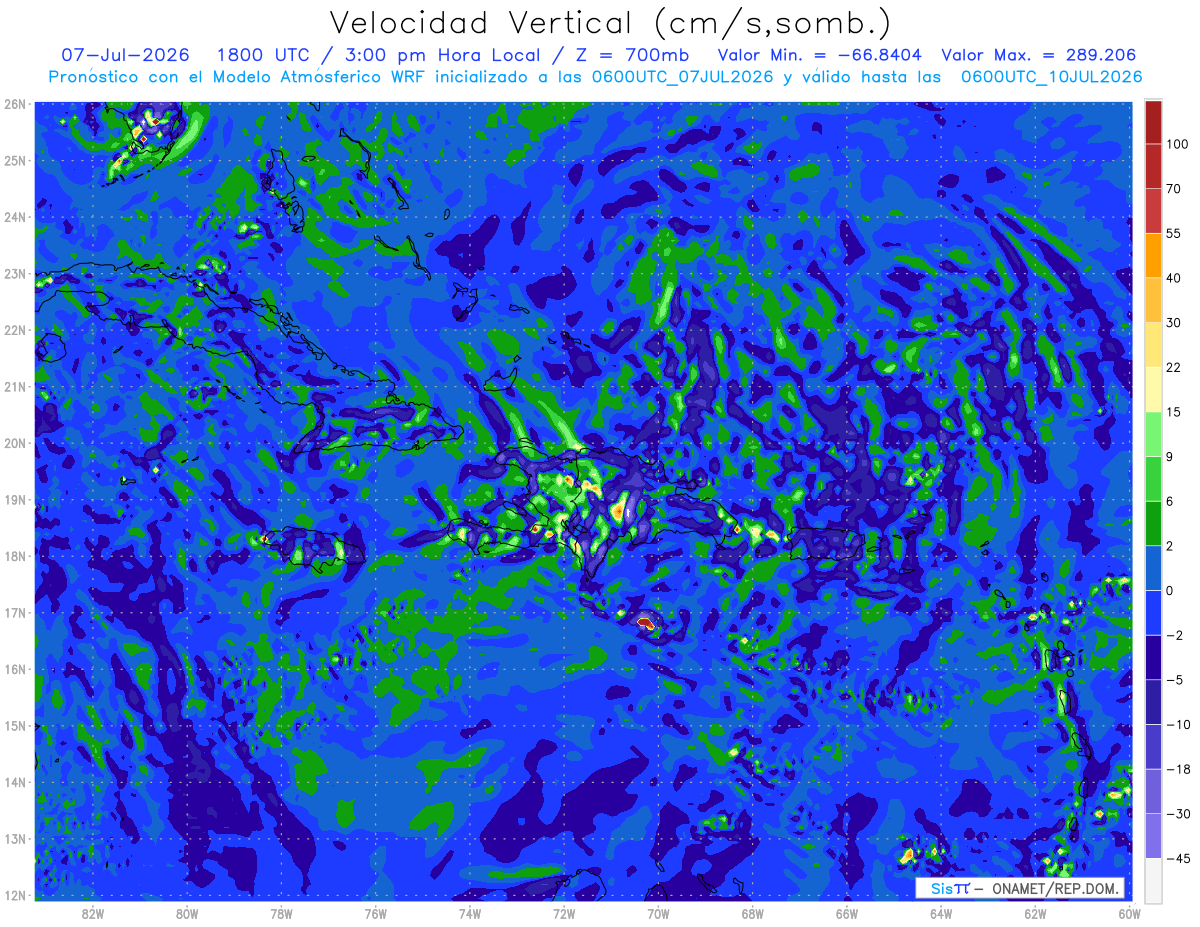Screen dimensions: 1200x927
Task: Click the '82W' longitude label
Action: [x=93, y=913]
